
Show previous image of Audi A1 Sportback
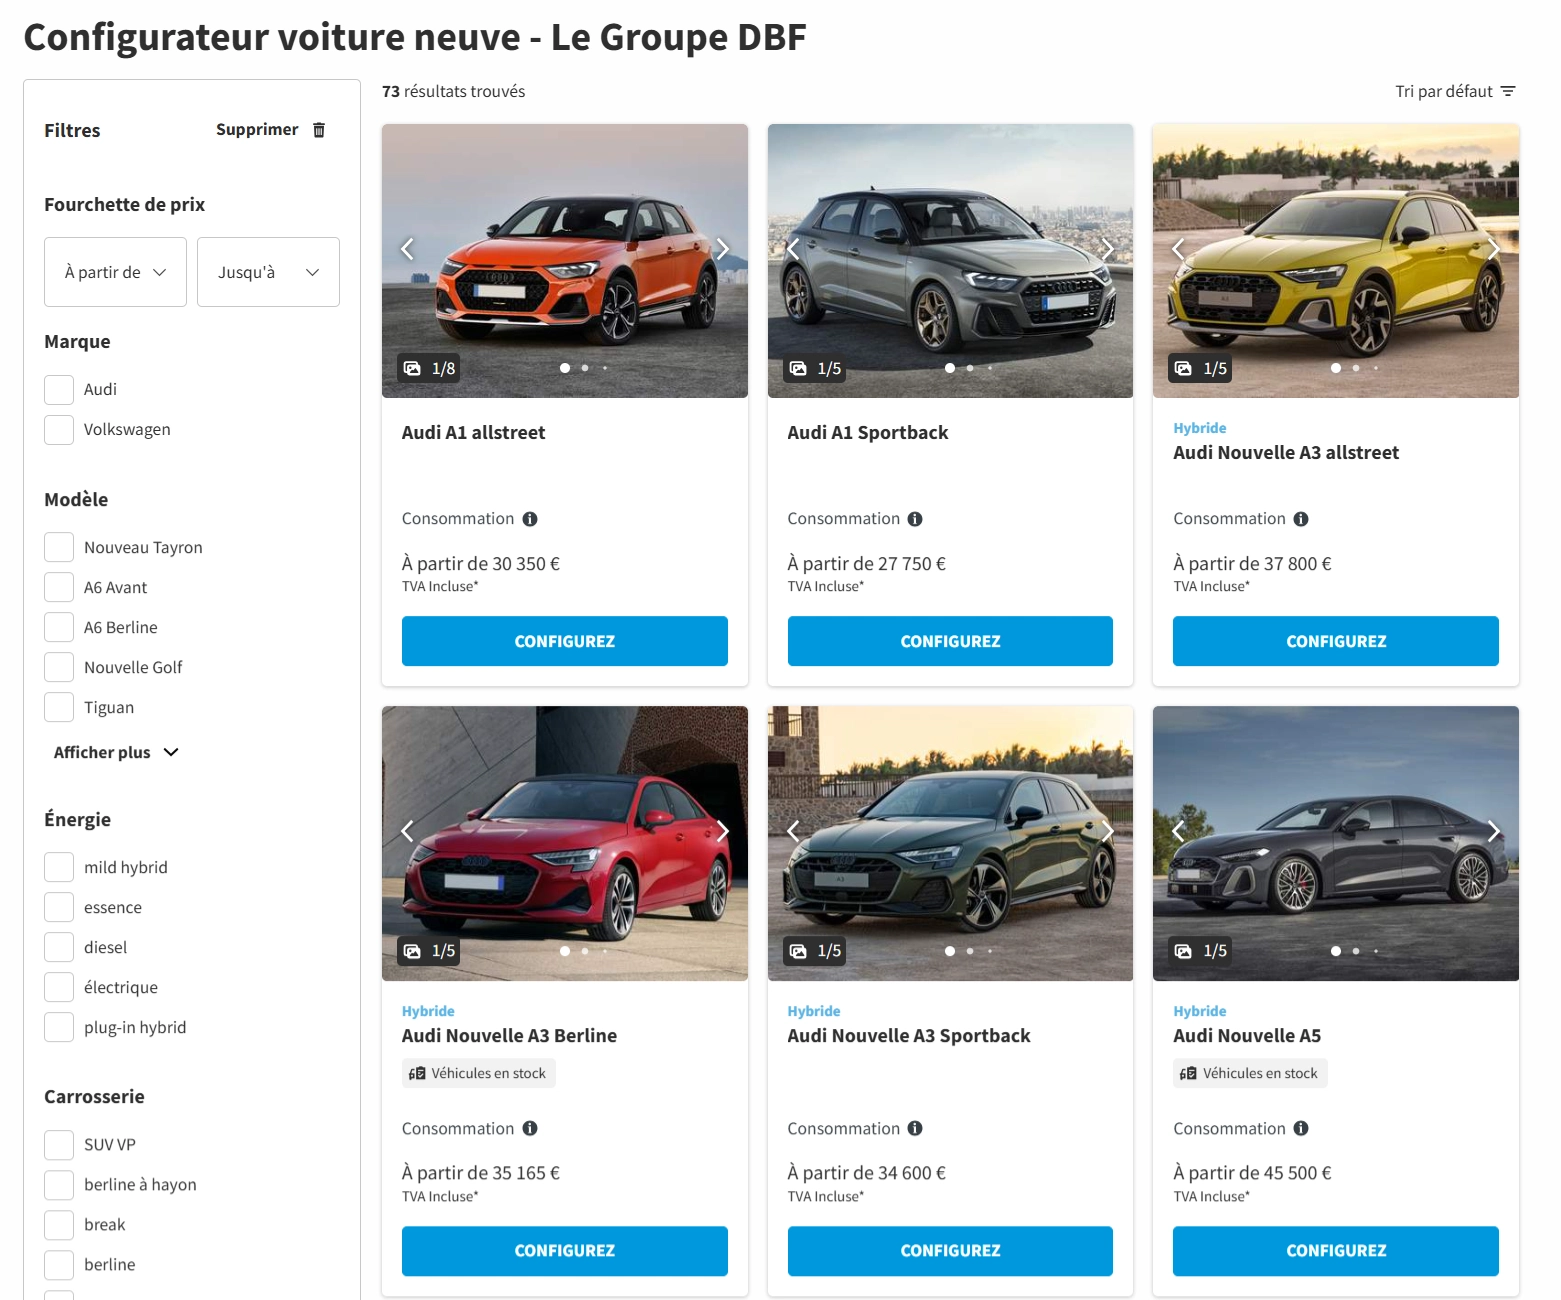pyautogui.click(x=793, y=248)
